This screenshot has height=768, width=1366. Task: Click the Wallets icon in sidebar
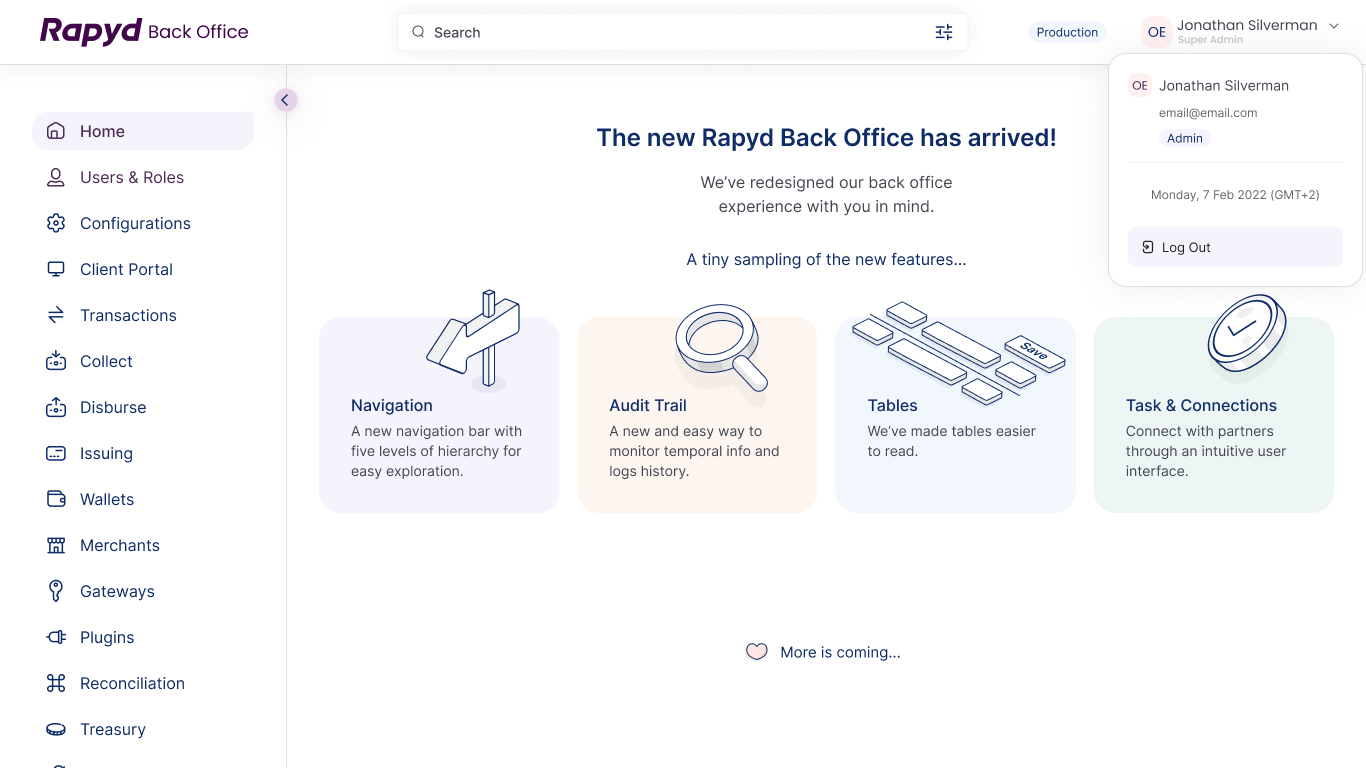tap(56, 499)
